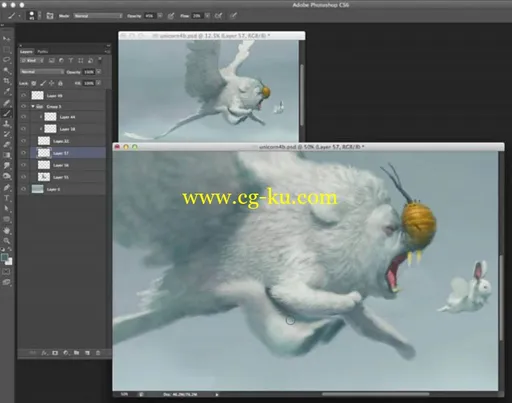Open the tool preset picker arrow
This screenshot has height=403, width=512.
tap(19, 16)
